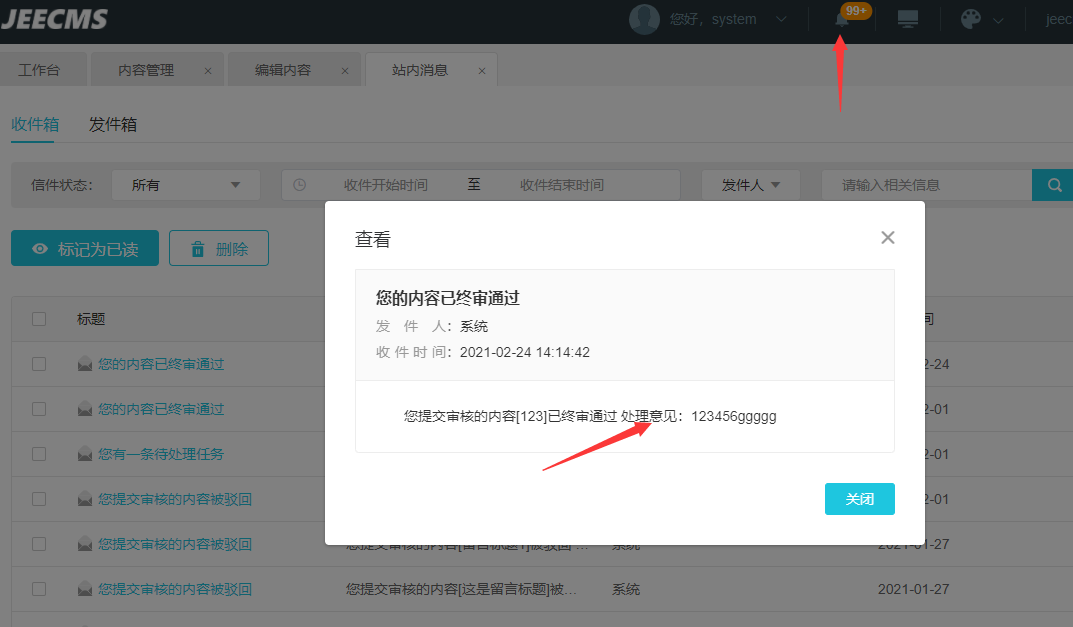Check the box for first 被驳回 row
Viewport: 1073px width, 627px height.
[x=39, y=499]
